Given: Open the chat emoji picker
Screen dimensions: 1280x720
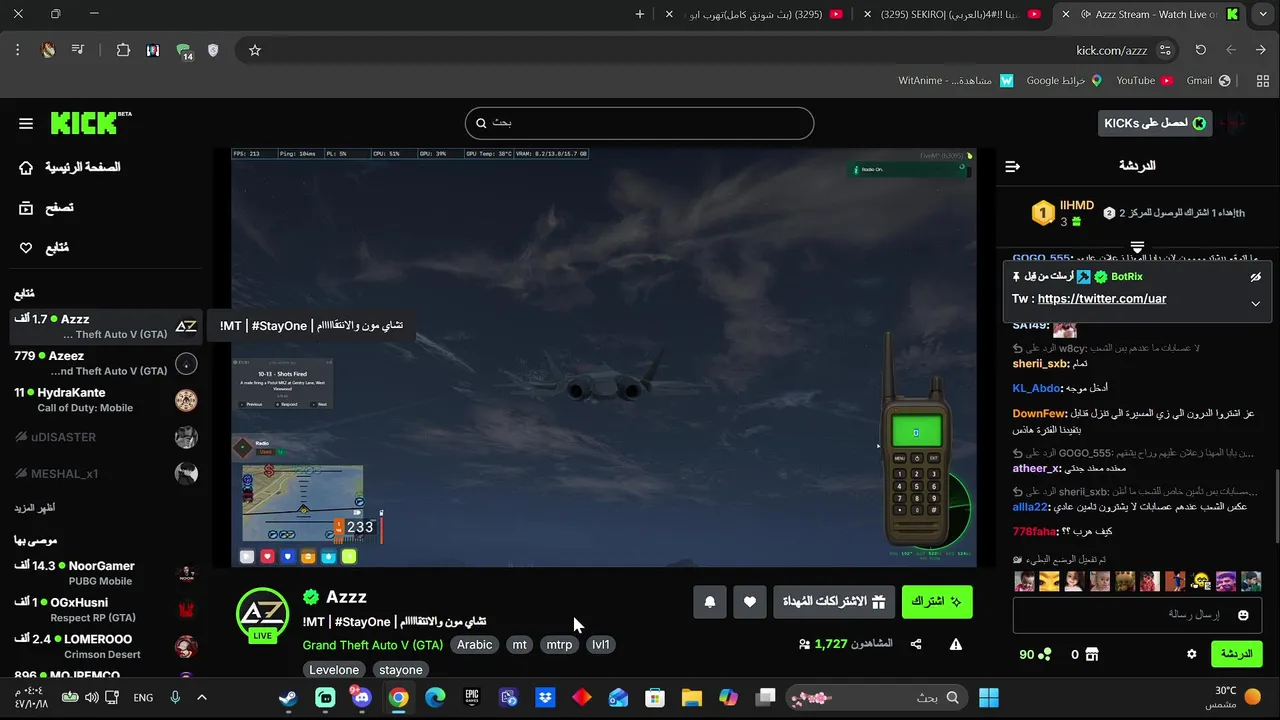Looking at the screenshot, I should tap(1243, 615).
